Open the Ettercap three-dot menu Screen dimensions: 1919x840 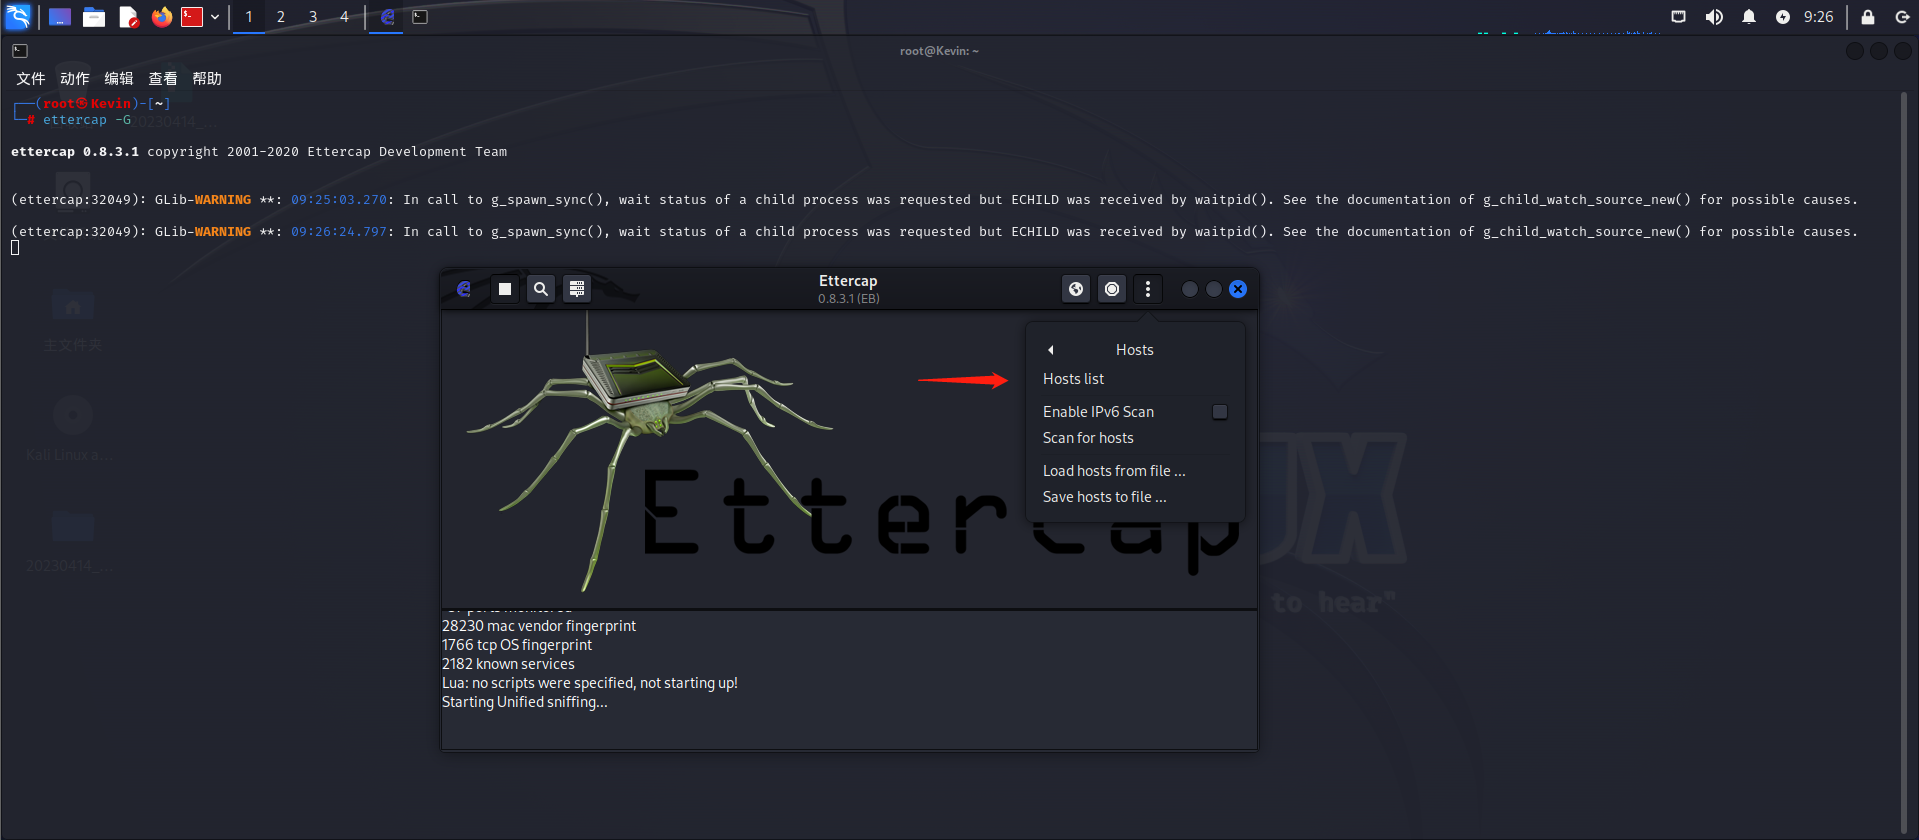coord(1148,289)
